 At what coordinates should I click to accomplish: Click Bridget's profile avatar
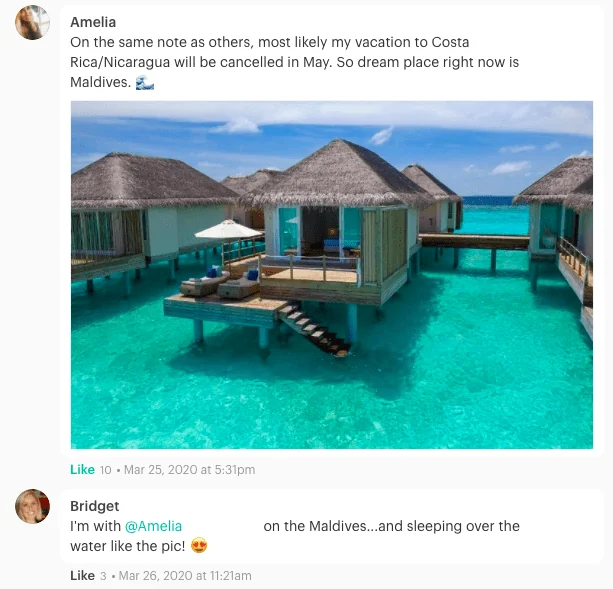coord(32,507)
